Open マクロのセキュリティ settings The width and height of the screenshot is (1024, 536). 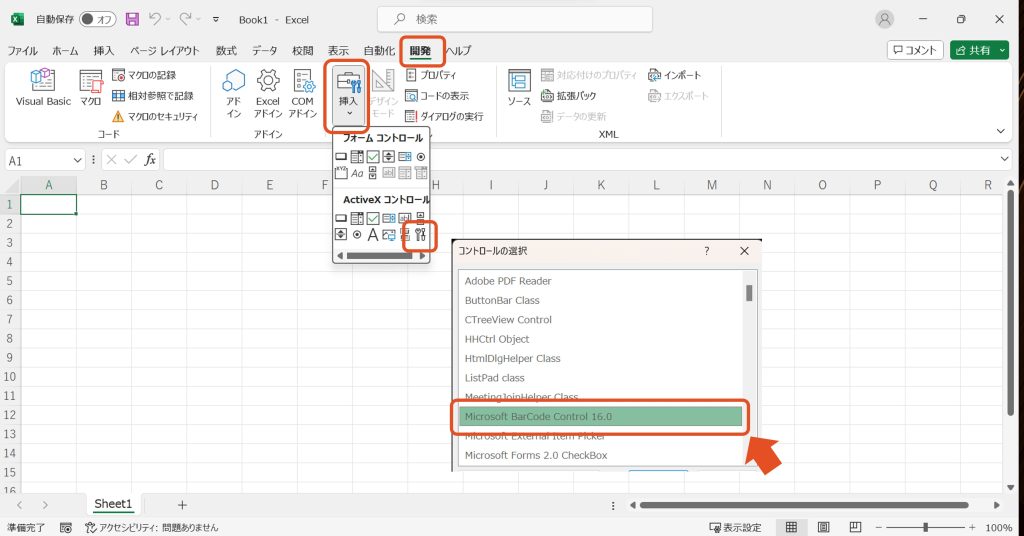155,116
